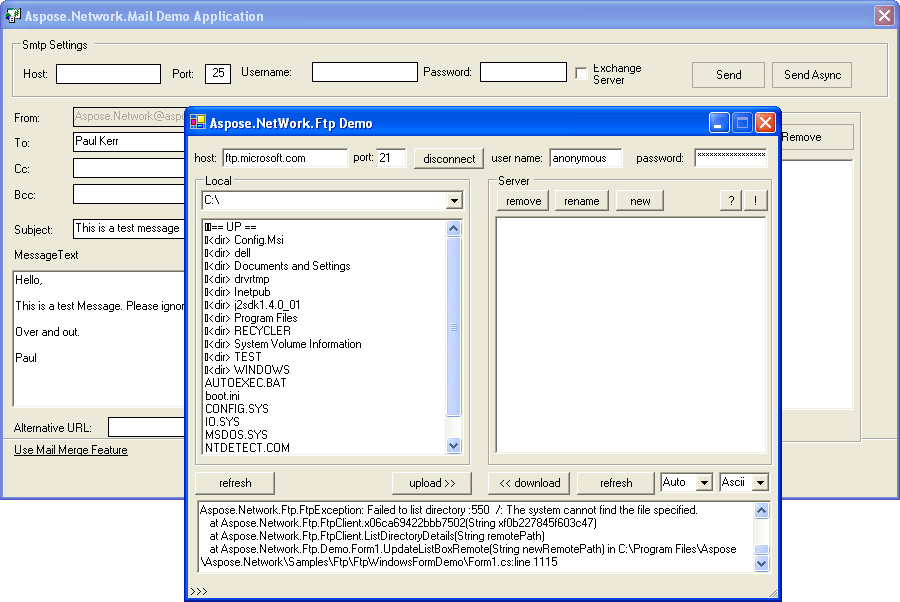This screenshot has width=900, height=602.
Task: Open the Ascii file type dropdown
Action: [761, 482]
